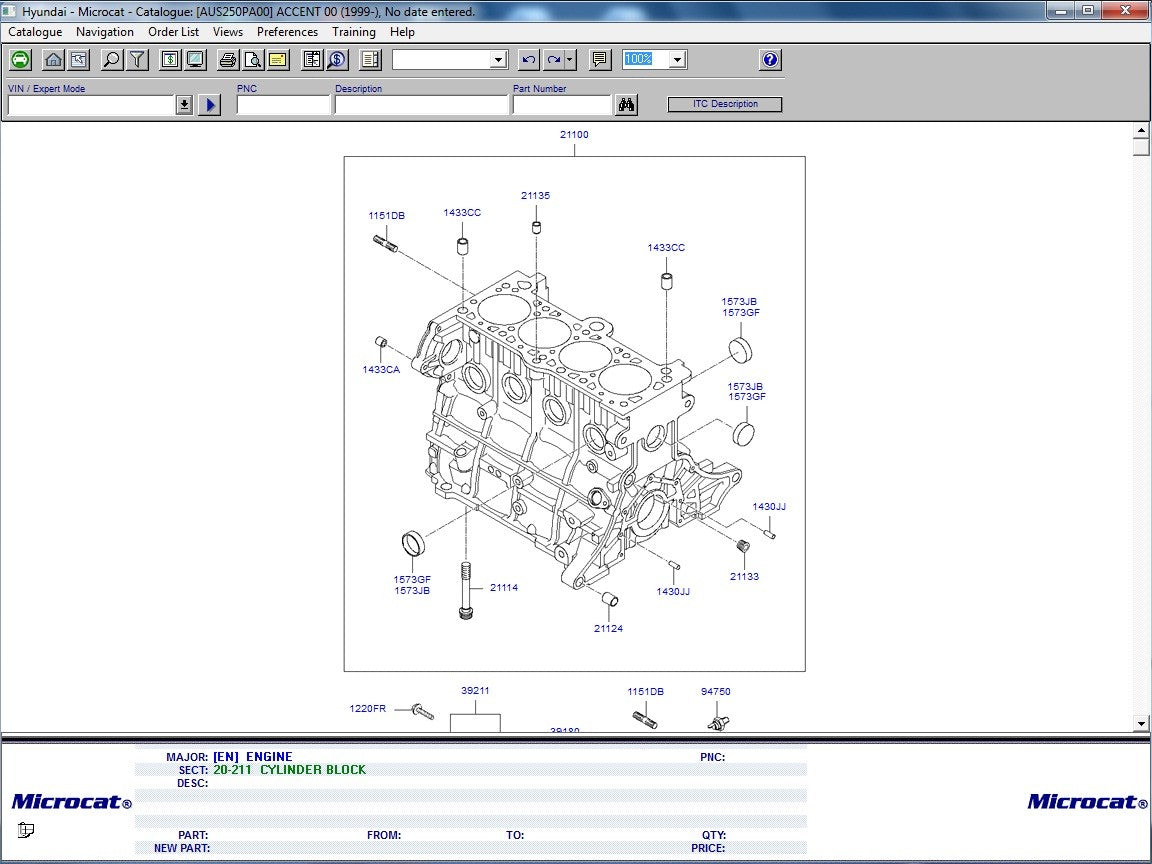The height and width of the screenshot is (864, 1152).
Task: Click part number 21100 label in diagram
Action: [x=574, y=135]
